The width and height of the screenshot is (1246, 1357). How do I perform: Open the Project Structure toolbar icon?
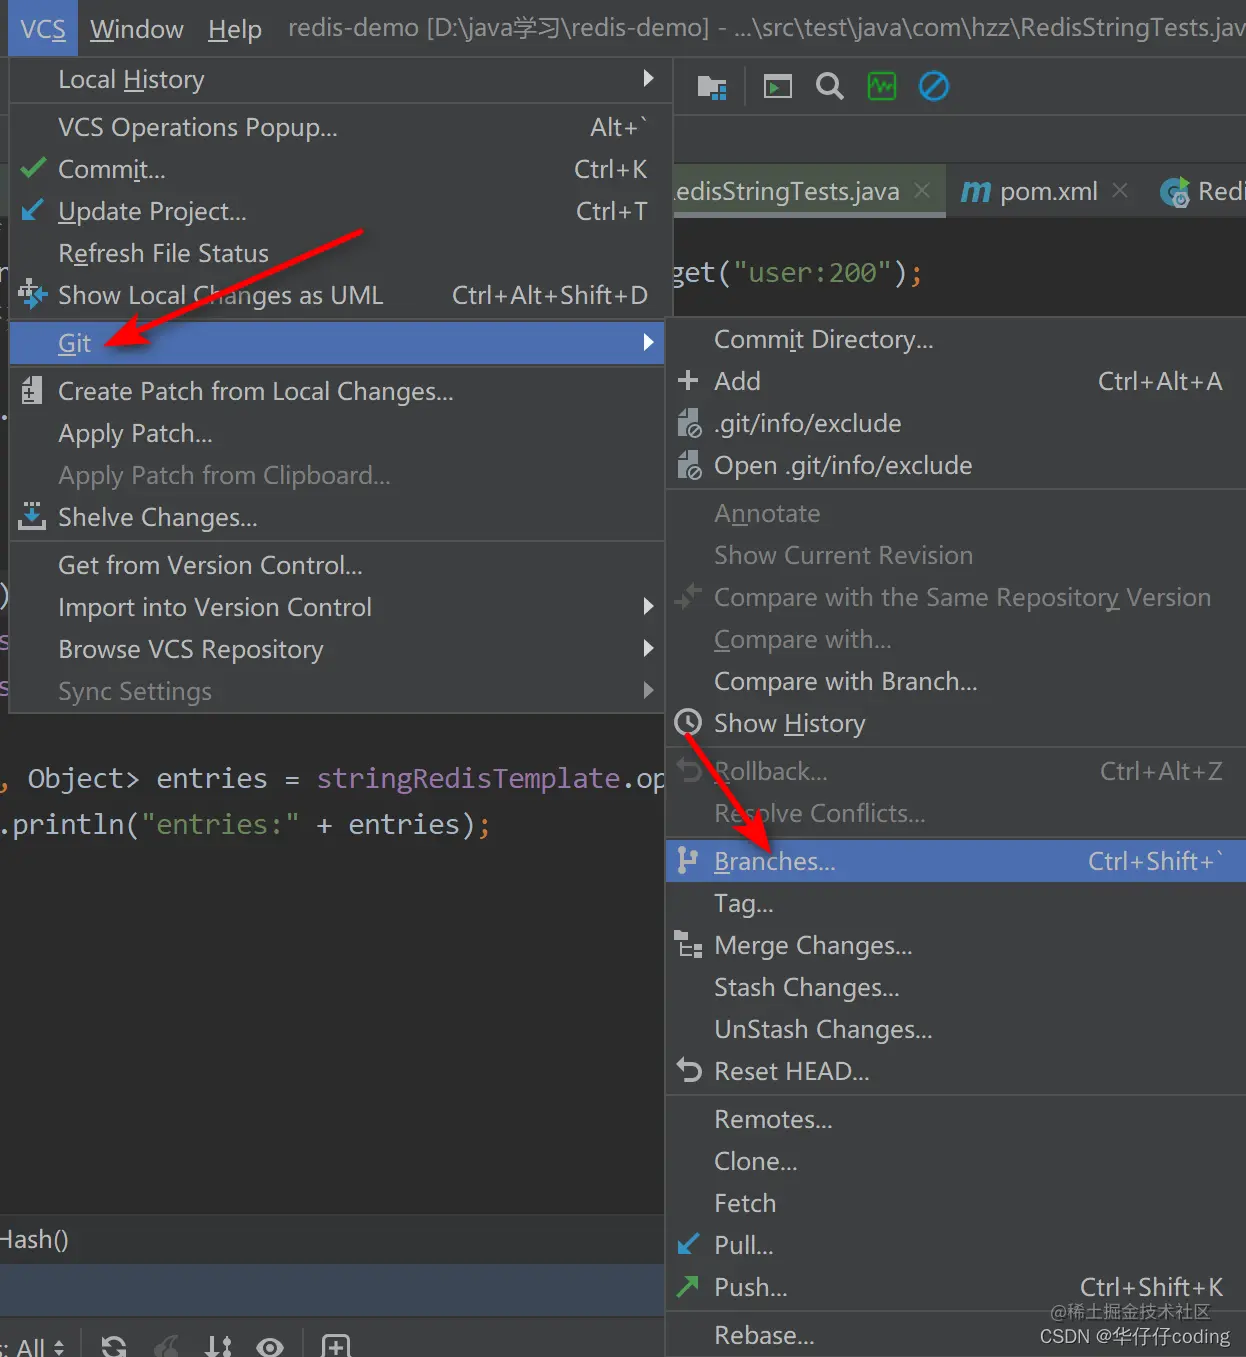(x=712, y=88)
